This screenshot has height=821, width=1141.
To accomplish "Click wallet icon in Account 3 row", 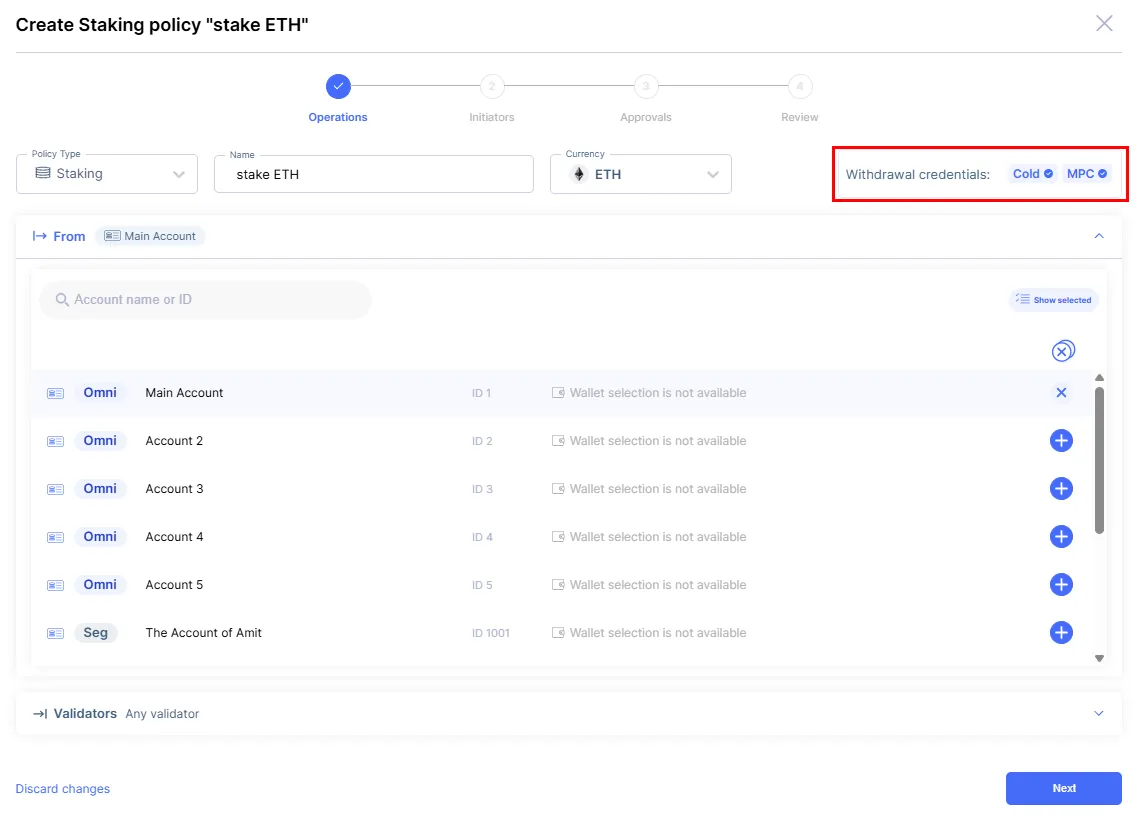I will pos(558,488).
